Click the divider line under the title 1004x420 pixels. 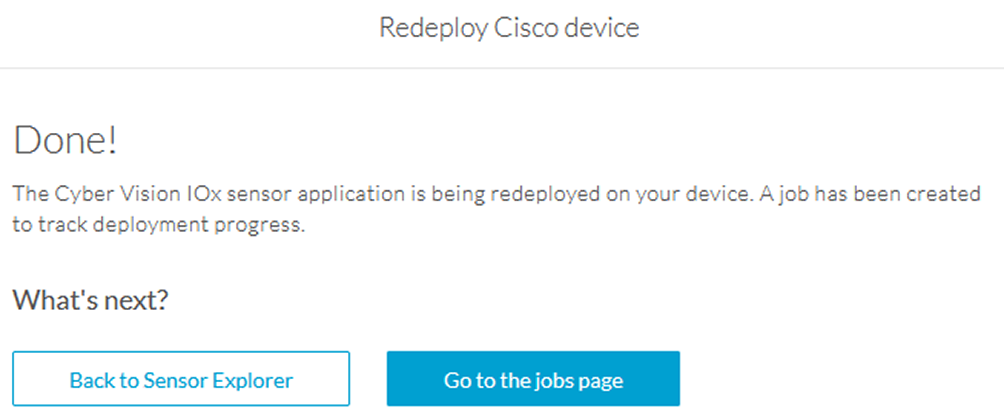[x=502, y=68]
